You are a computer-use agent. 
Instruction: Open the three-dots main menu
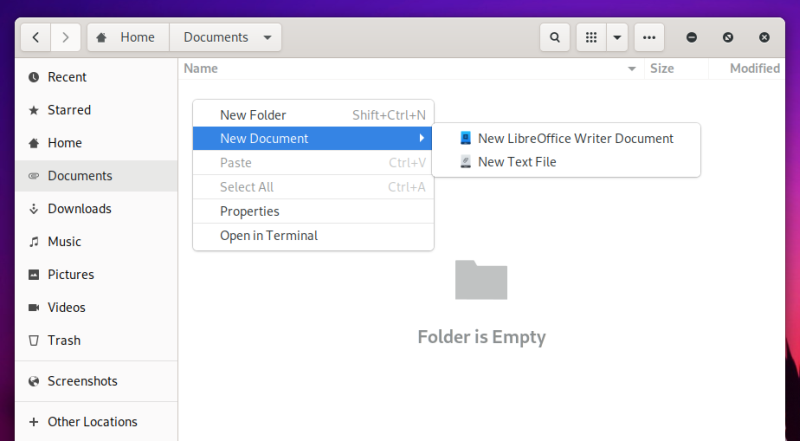[649, 37]
